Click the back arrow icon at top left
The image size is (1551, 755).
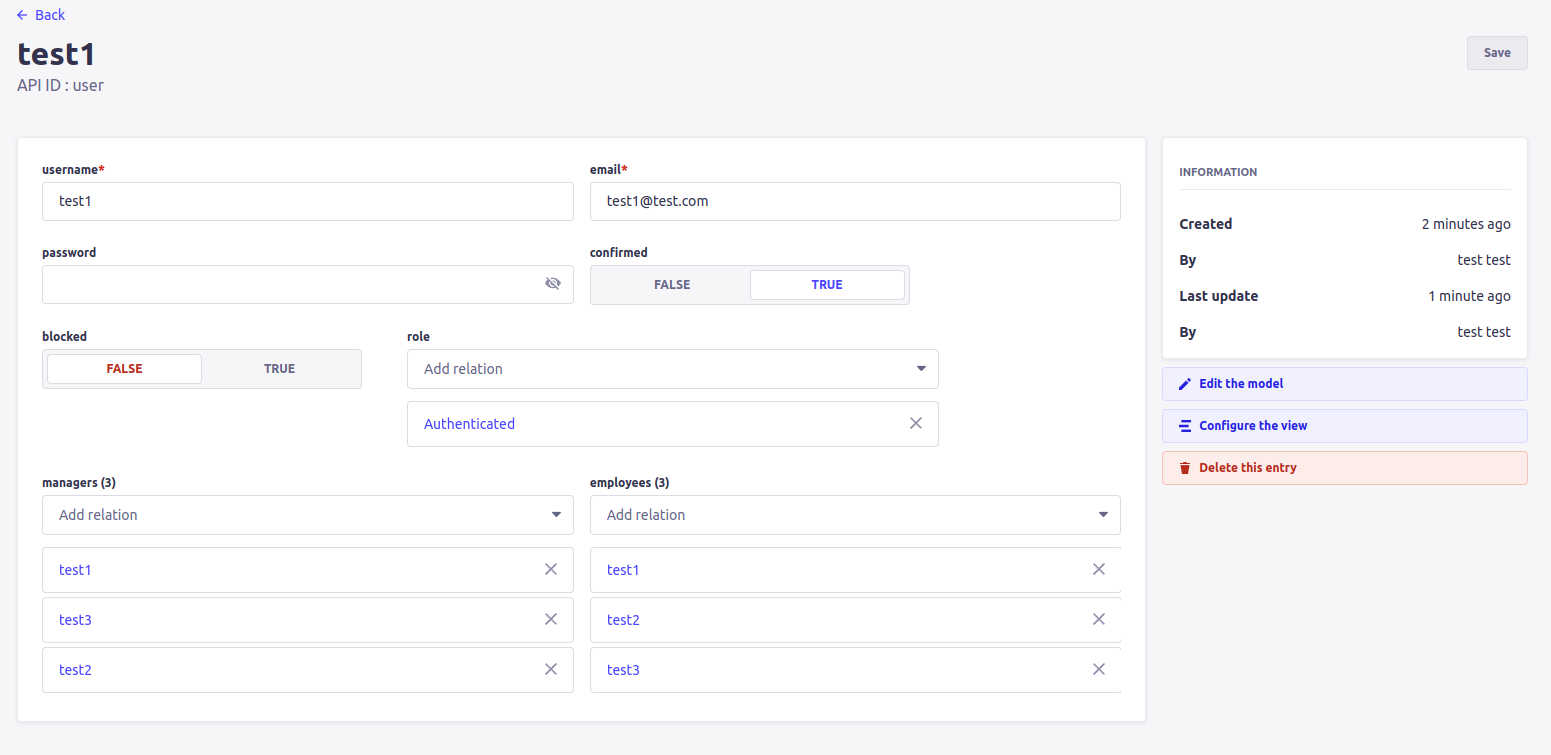(x=23, y=15)
